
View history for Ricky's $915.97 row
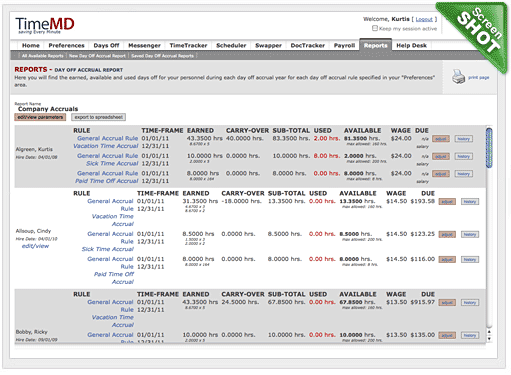click(470, 303)
